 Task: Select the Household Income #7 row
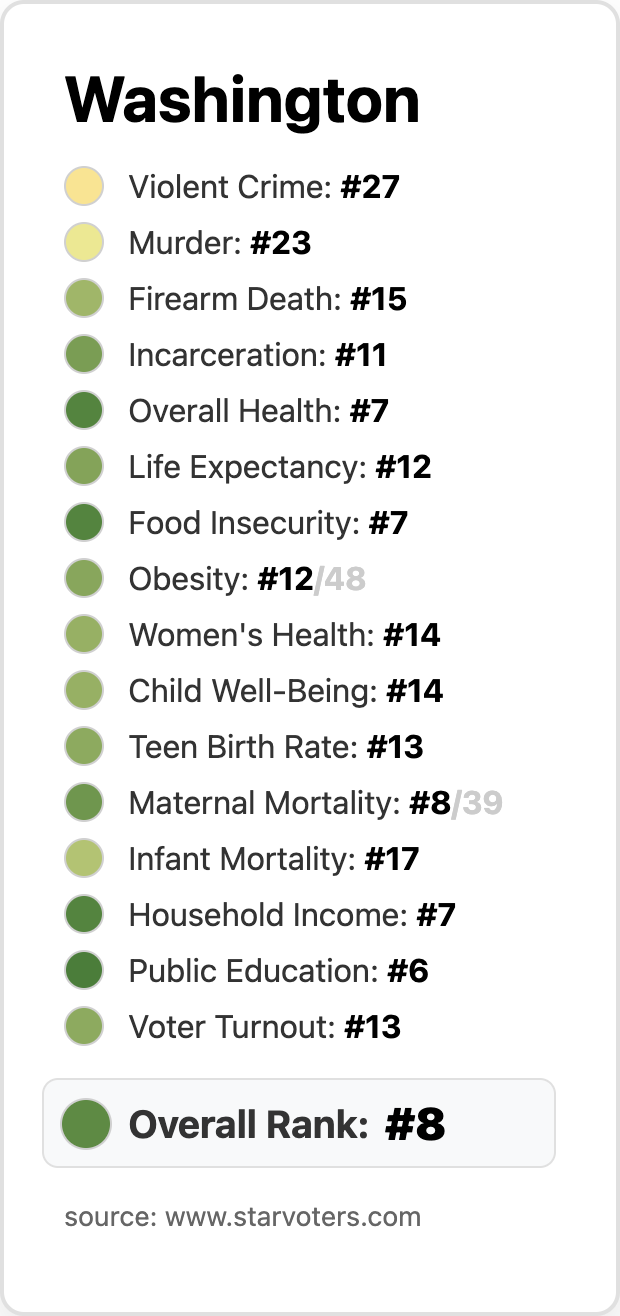pyautogui.click(x=292, y=915)
